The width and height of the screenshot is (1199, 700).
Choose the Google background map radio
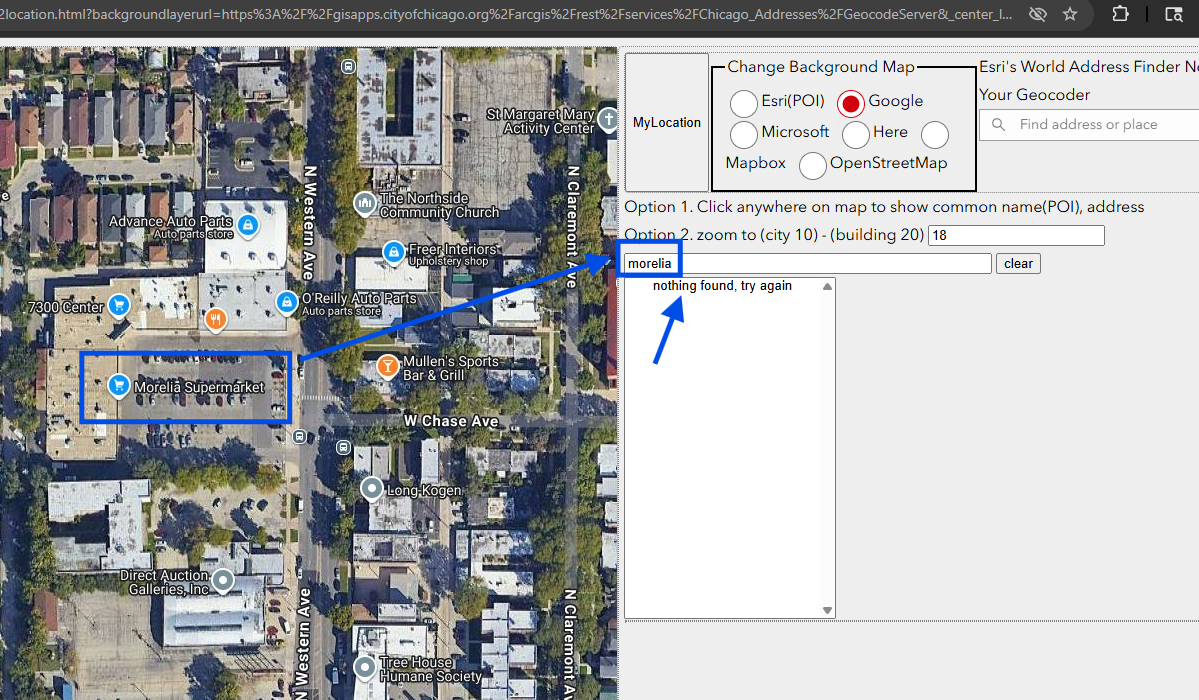click(x=850, y=103)
